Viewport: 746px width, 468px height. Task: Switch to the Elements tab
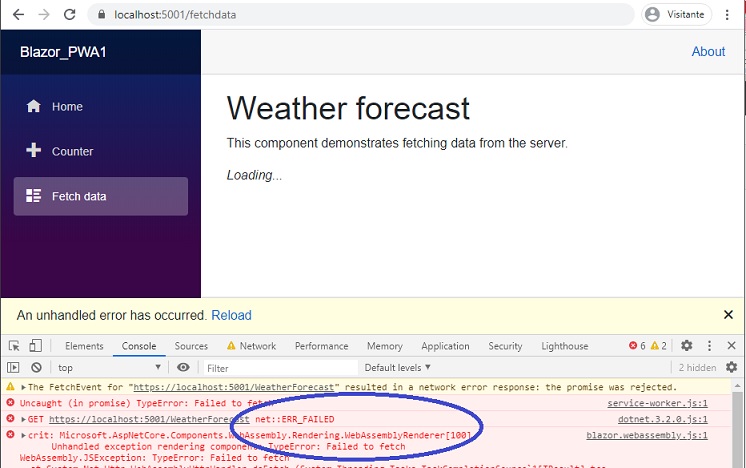click(x=84, y=346)
